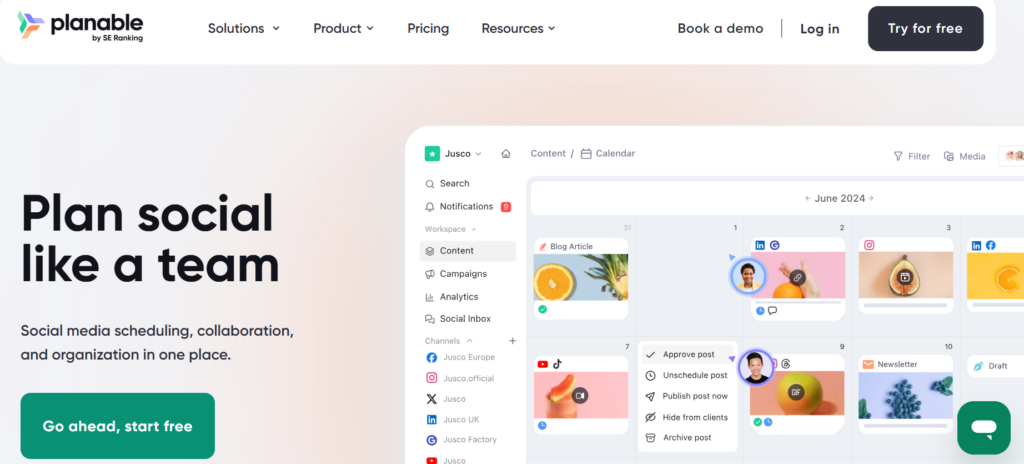This screenshot has width=1024, height=464.
Task: Click the Instagram icon for Jusco.official
Action: click(x=432, y=378)
